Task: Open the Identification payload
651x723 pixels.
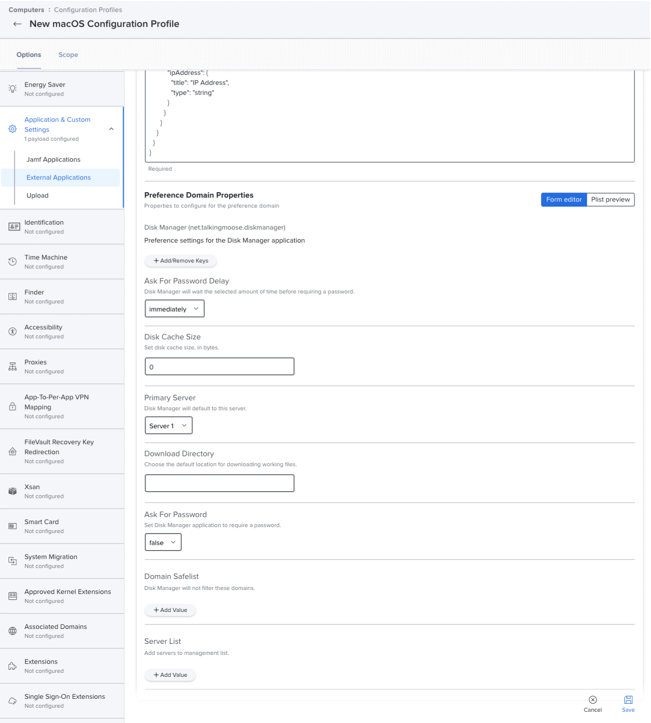Action: pos(62,226)
